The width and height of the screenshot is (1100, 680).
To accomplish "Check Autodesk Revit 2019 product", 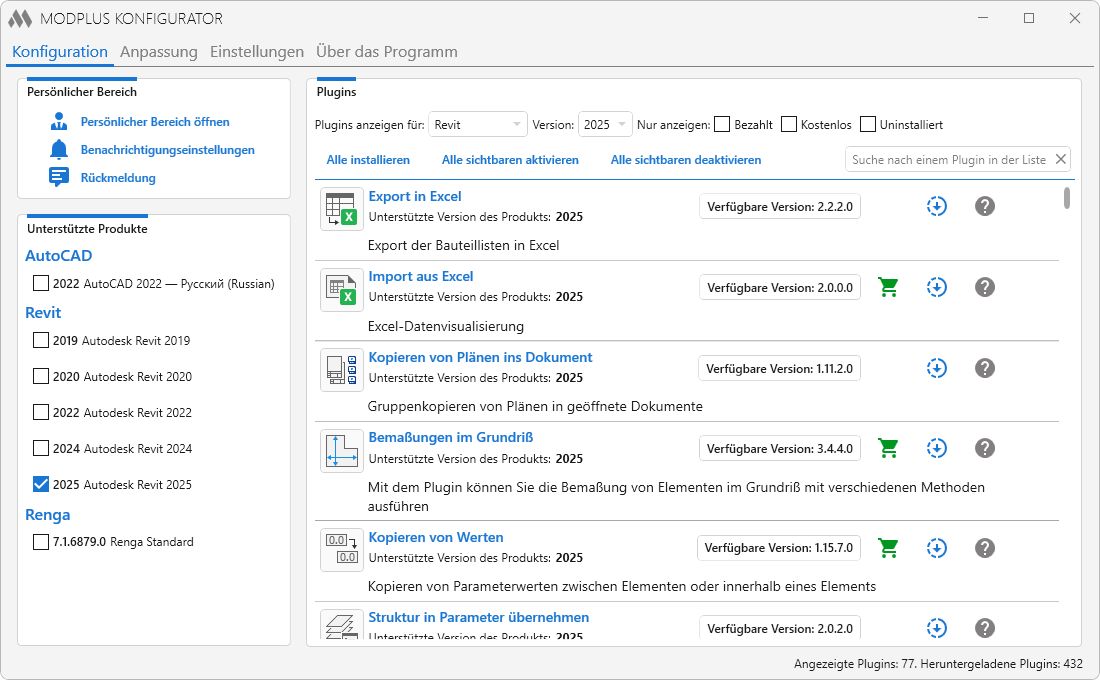I will pyautogui.click(x=41, y=340).
